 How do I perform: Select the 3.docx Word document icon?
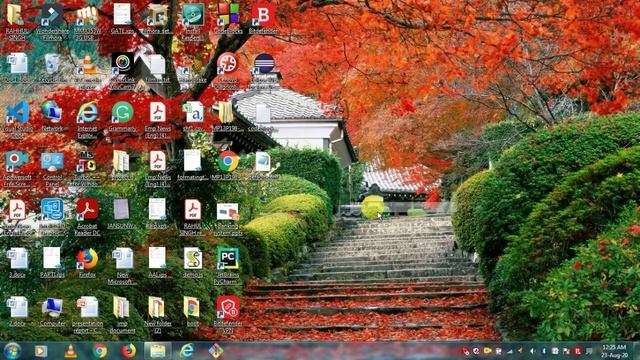(17, 262)
